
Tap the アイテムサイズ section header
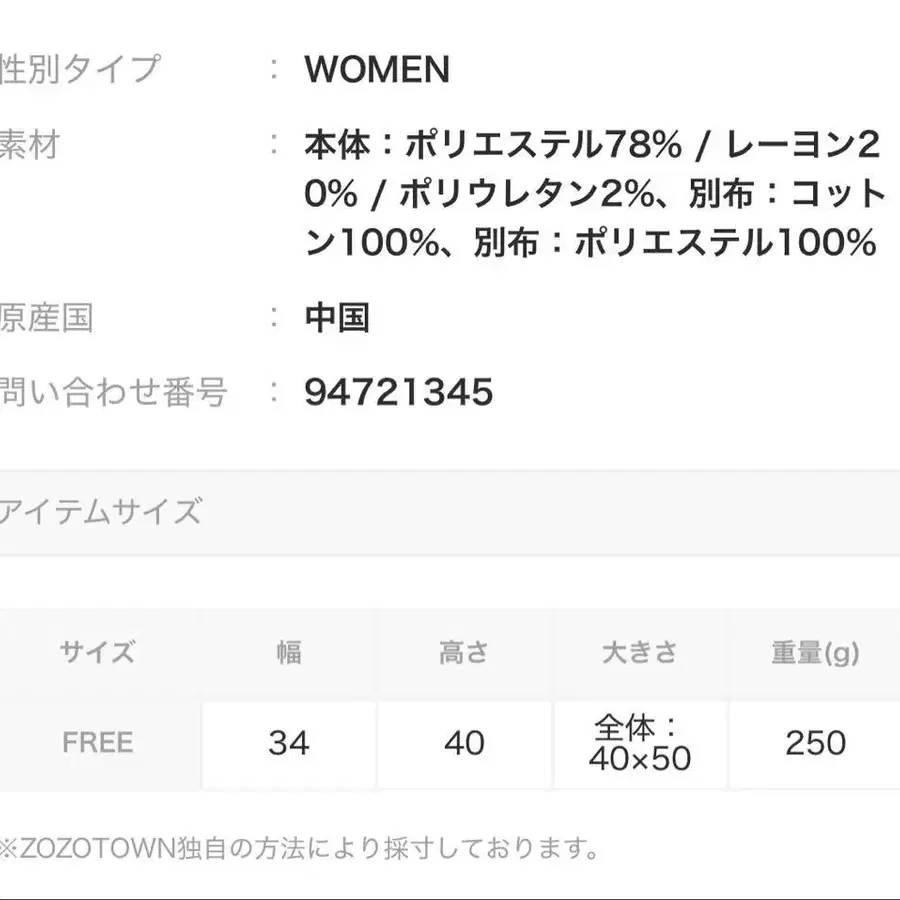(x=100, y=512)
